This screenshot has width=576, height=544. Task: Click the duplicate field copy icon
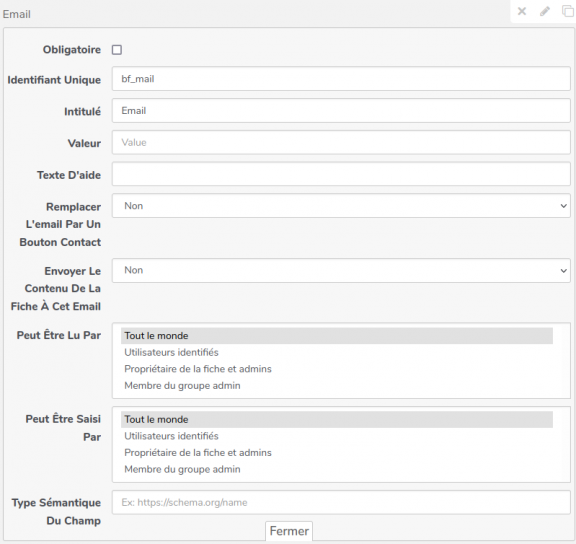coord(568,11)
